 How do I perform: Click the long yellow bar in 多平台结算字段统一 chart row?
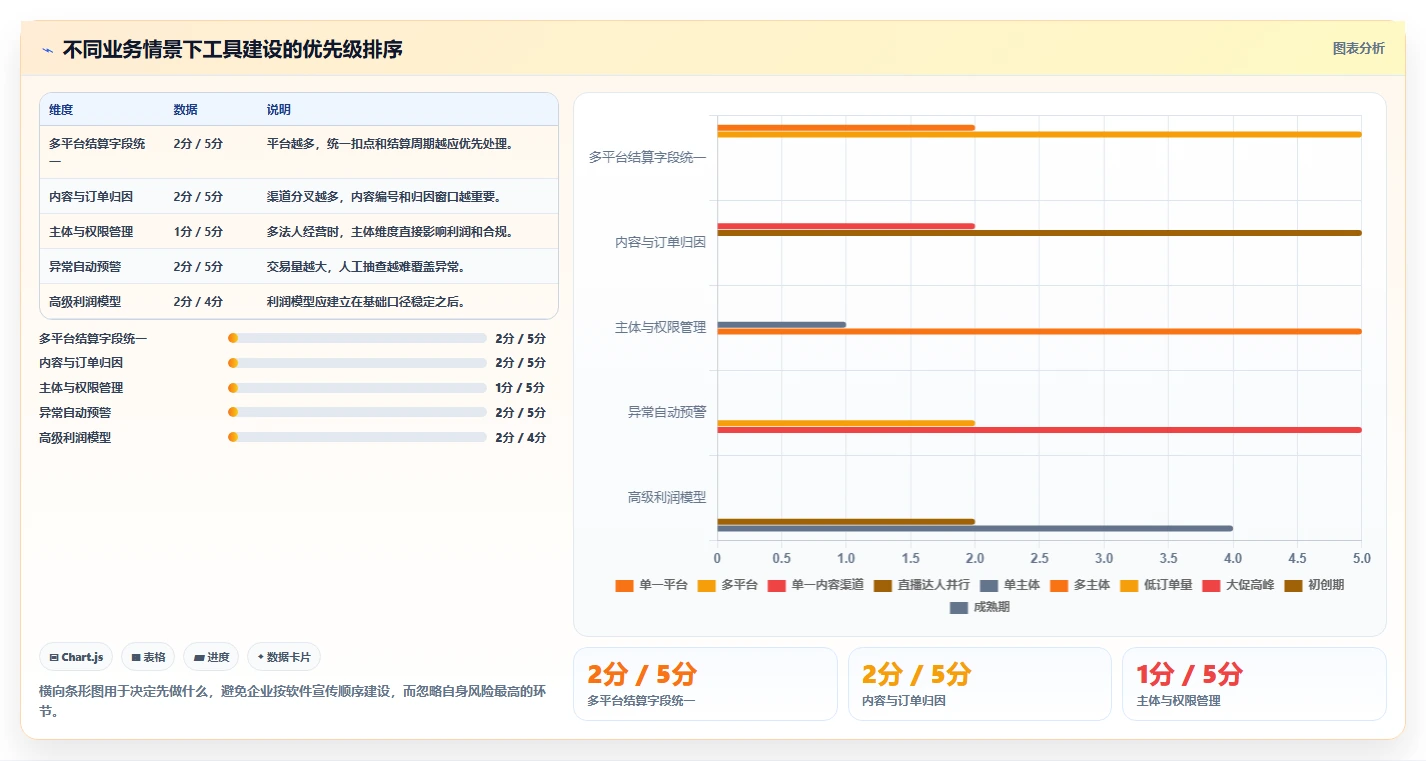coord(1039,134)
